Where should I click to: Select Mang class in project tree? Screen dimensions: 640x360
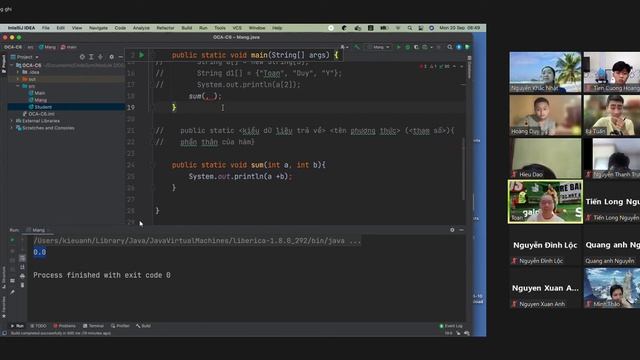38,100
